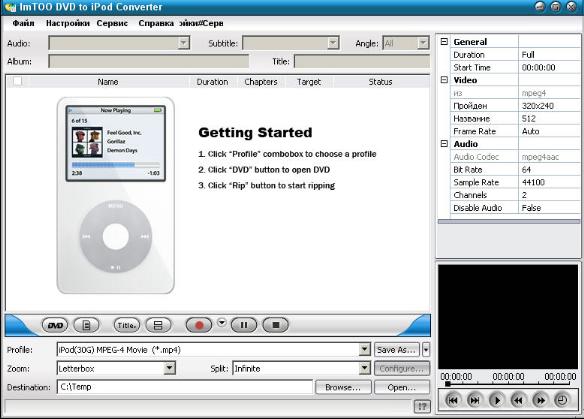Open the Subtitle dropdown
This screenshot has height=419, width=584.
(x=333, y=43)
